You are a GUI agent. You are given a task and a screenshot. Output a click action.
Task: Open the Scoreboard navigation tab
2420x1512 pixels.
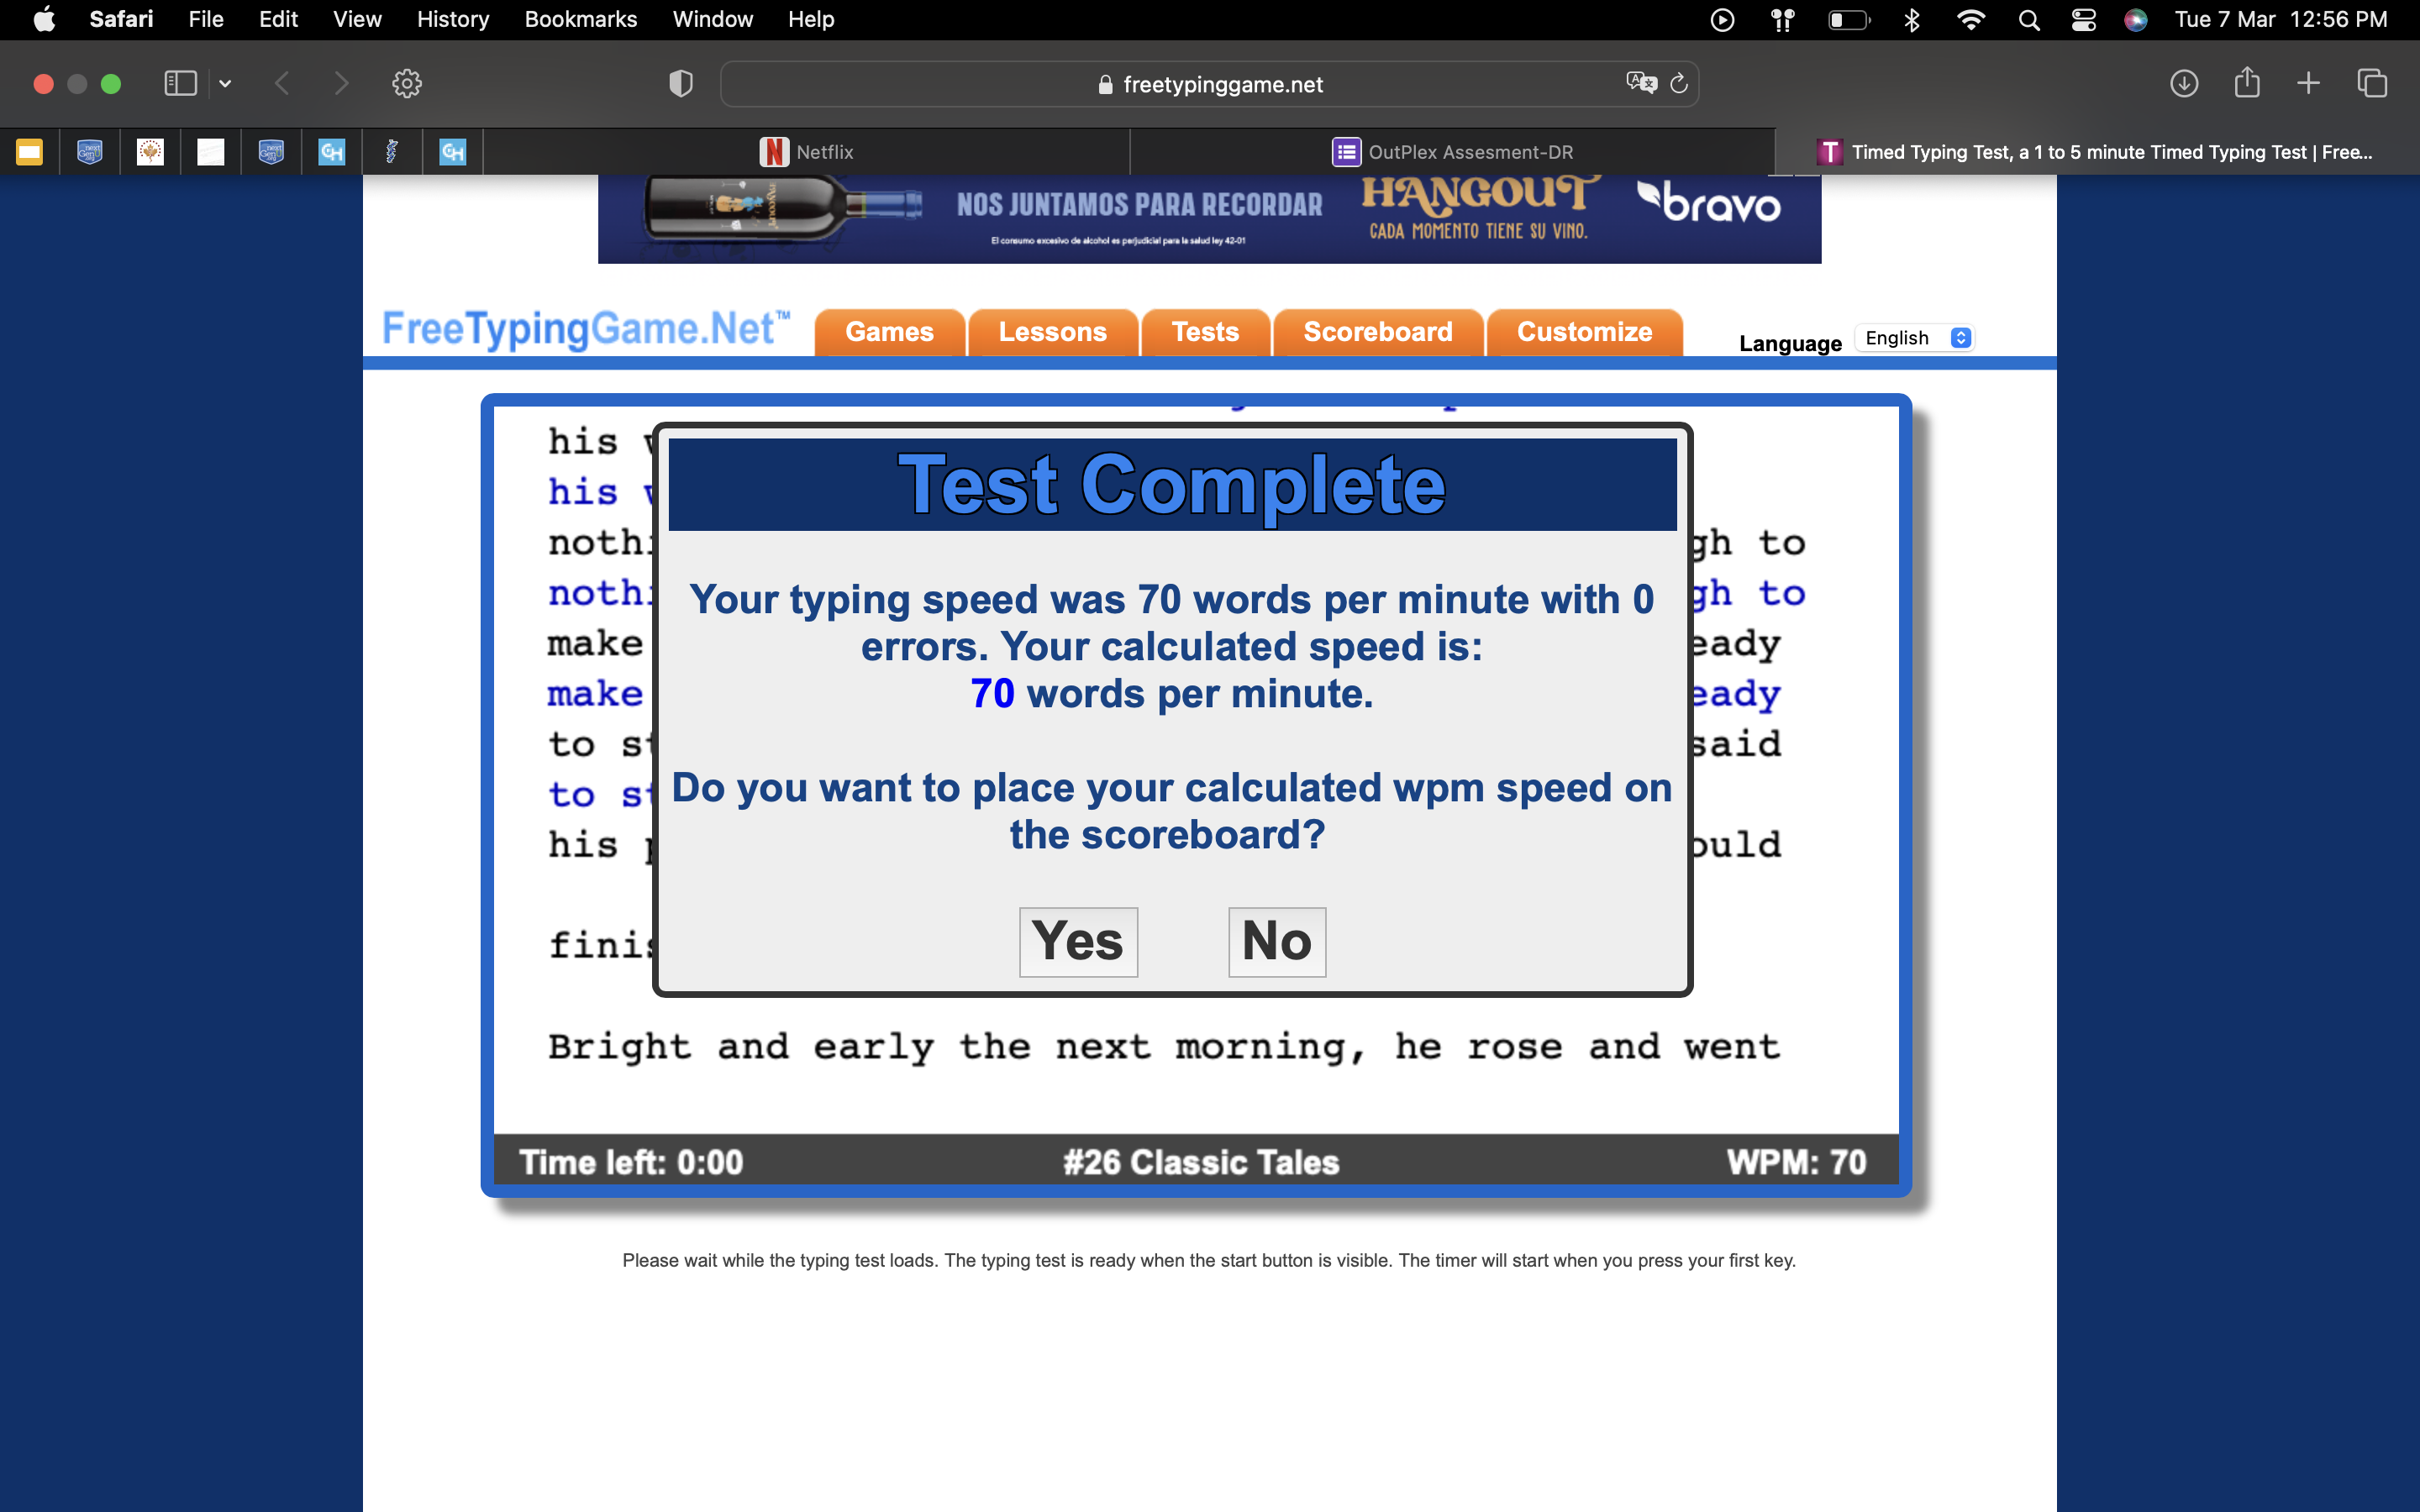point(1377,332)
